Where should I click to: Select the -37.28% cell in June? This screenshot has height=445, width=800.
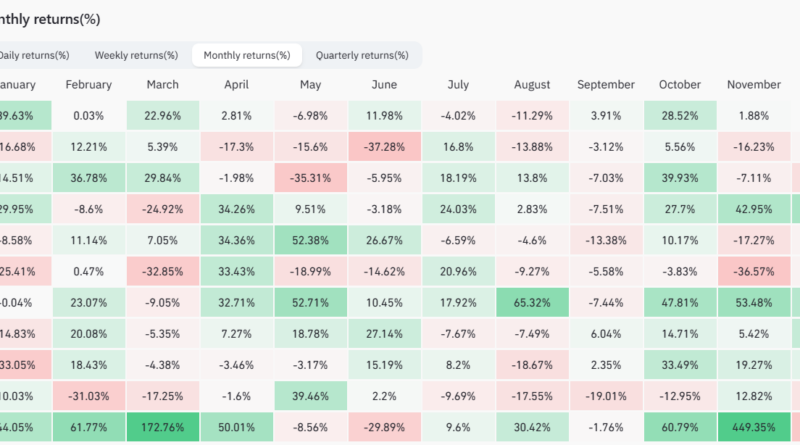click(x=384, y=147)
